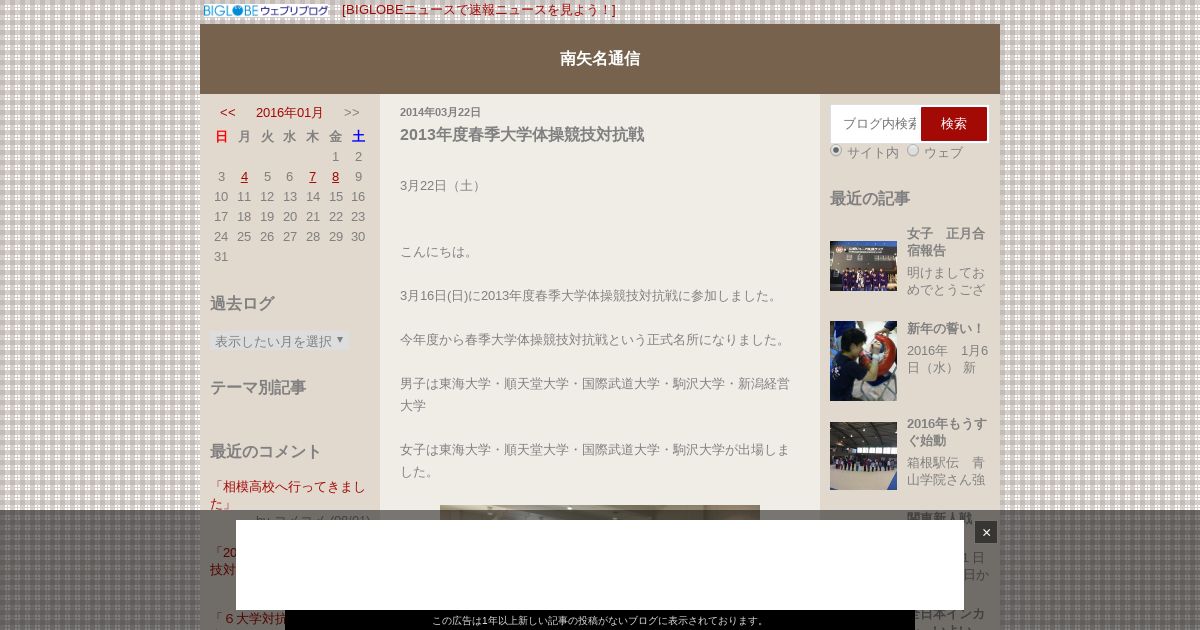Click thumbnail of 新年の誓い！ article
The width and height of the screenshot is (1200, 630).
[863, 361]
